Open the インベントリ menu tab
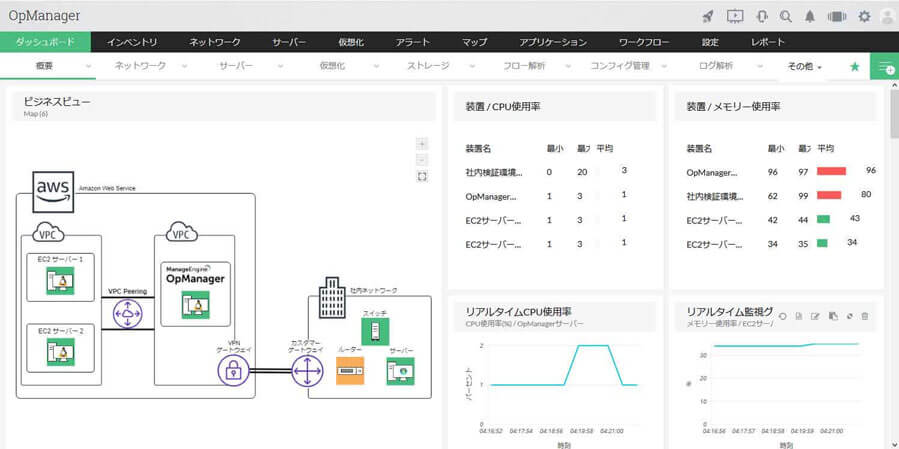Image resolution: width=899 pixels, height=449 pixels. [132, 42]
